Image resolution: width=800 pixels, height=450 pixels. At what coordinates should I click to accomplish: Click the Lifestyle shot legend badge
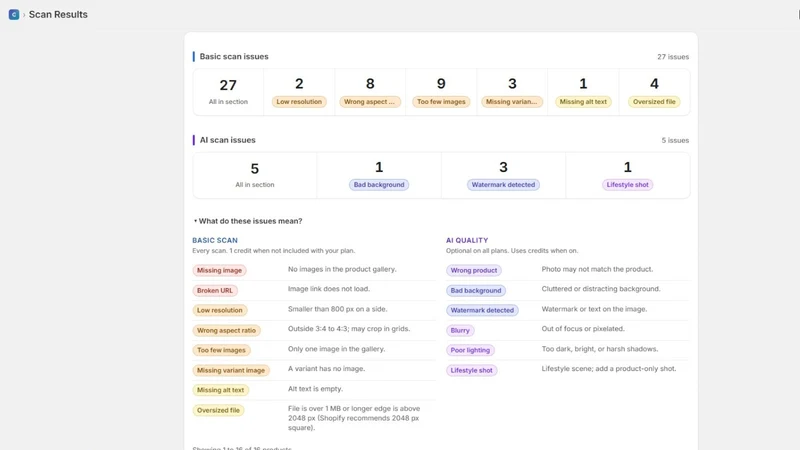(x=471, y=370)
